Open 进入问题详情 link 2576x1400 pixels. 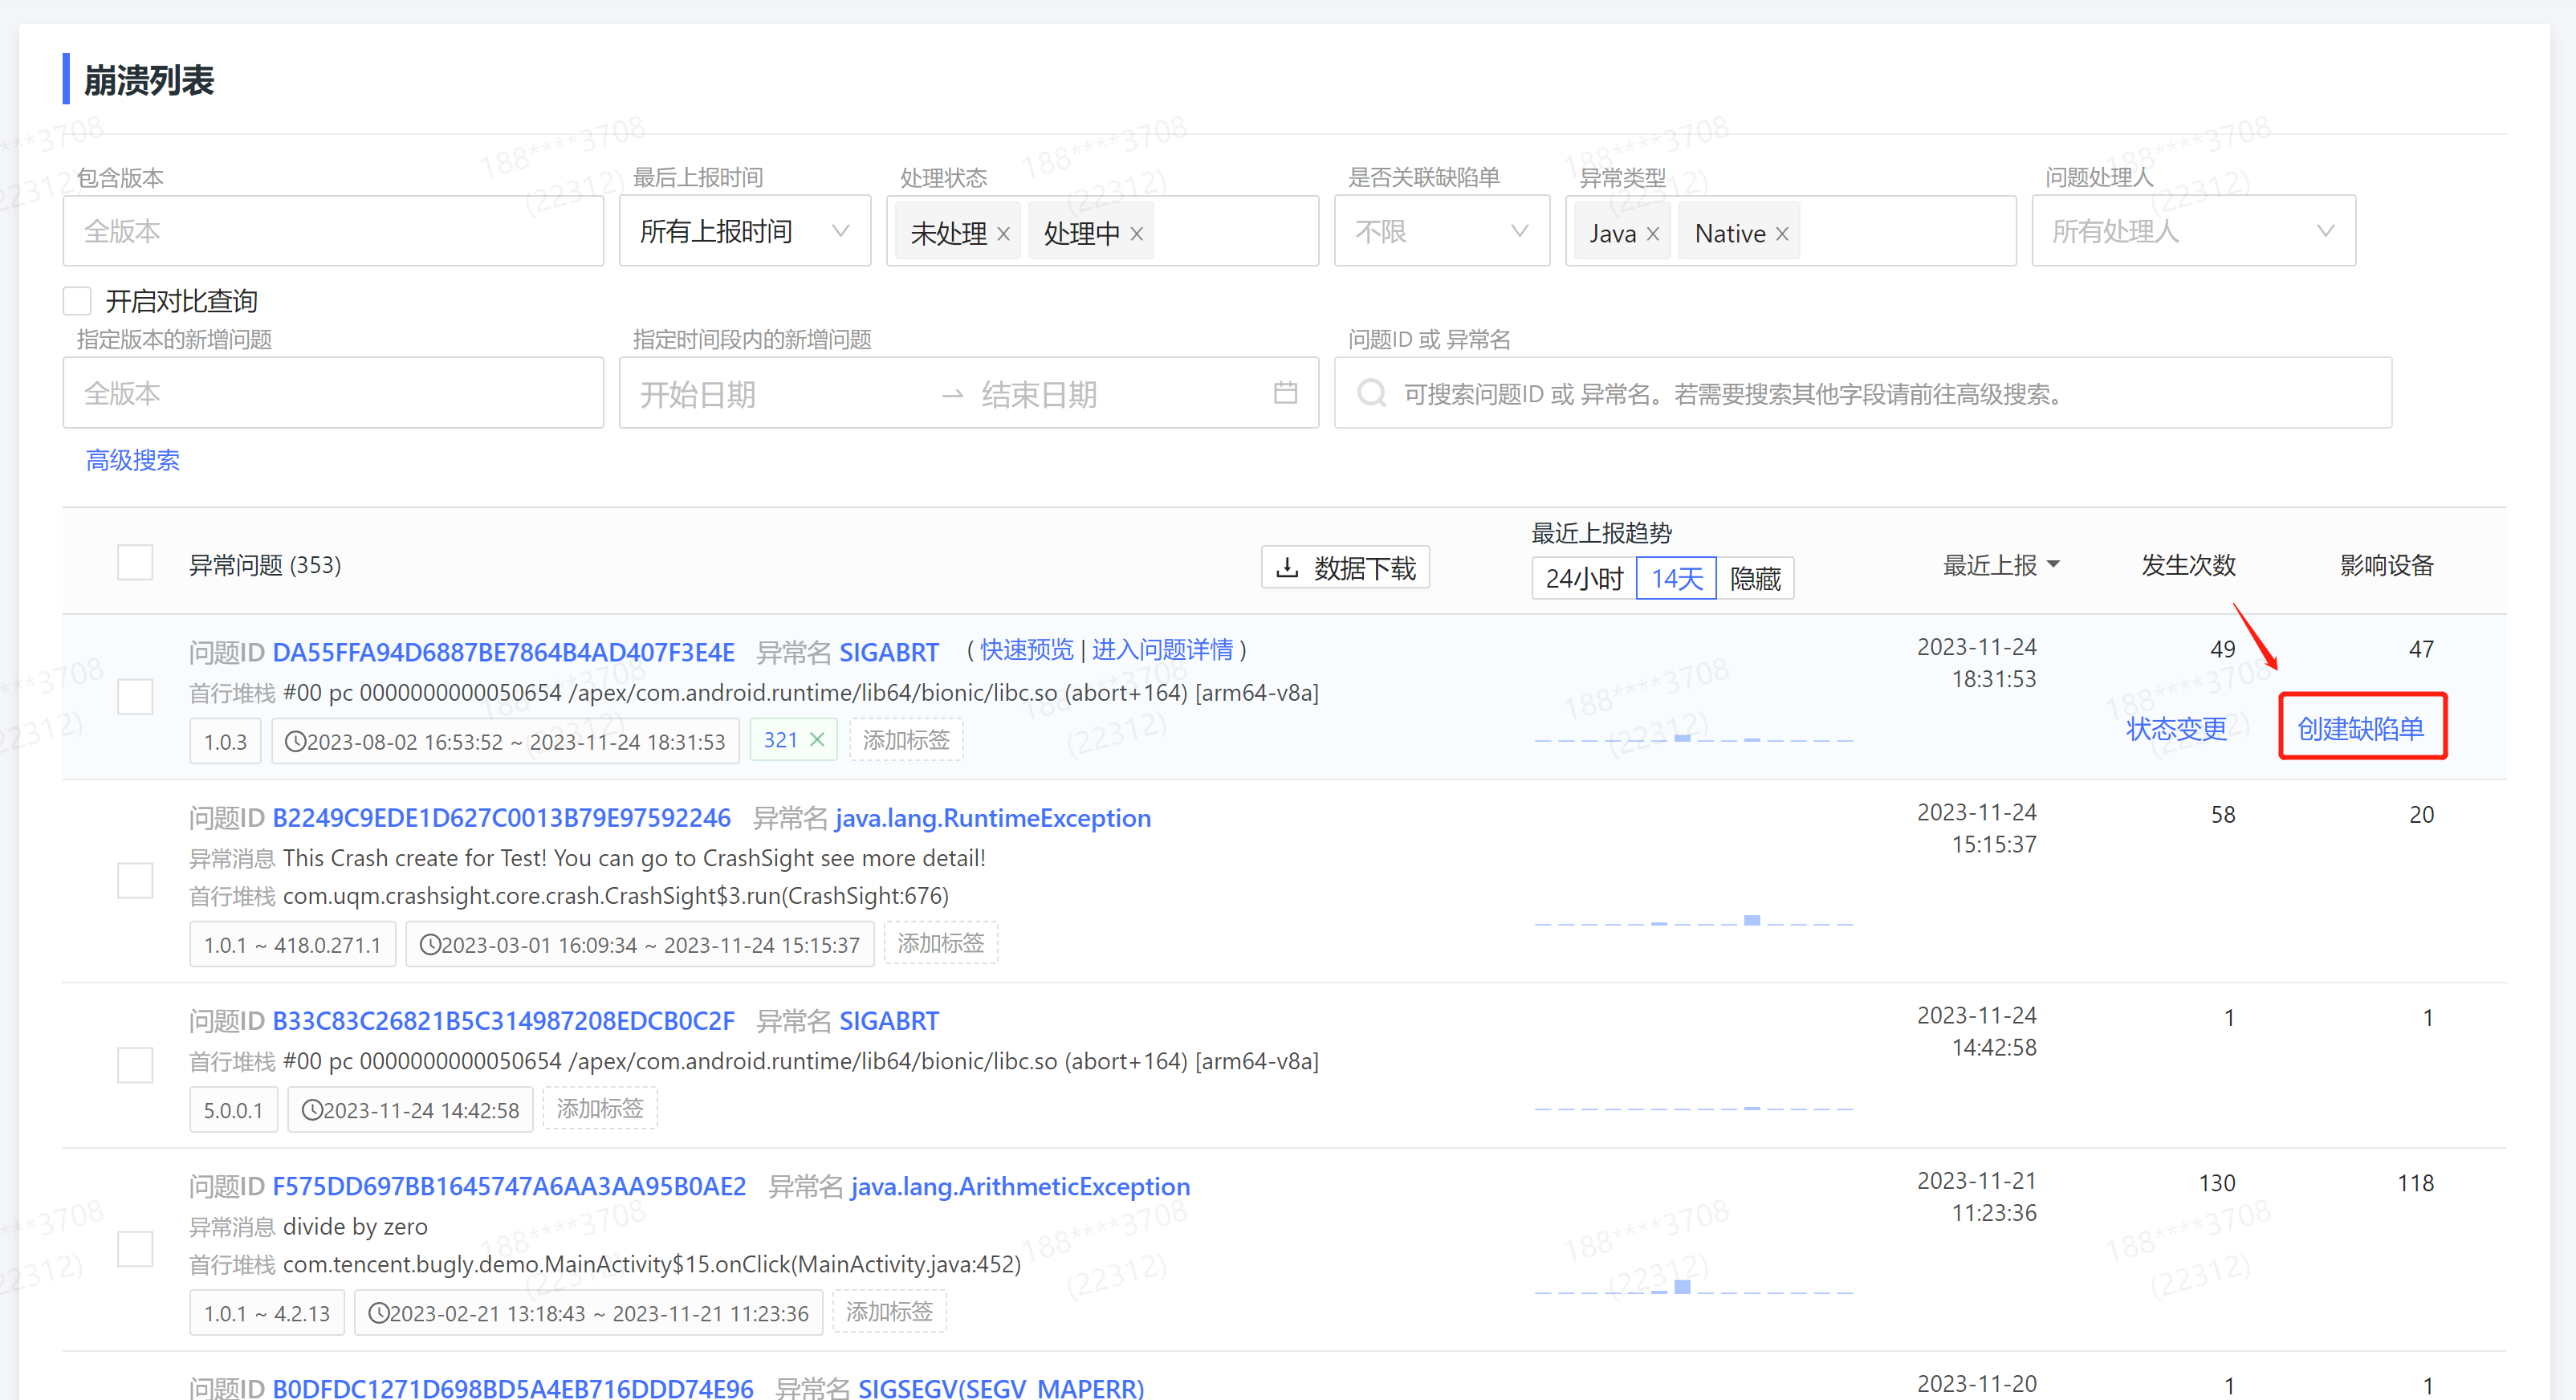coord(1163,650)
